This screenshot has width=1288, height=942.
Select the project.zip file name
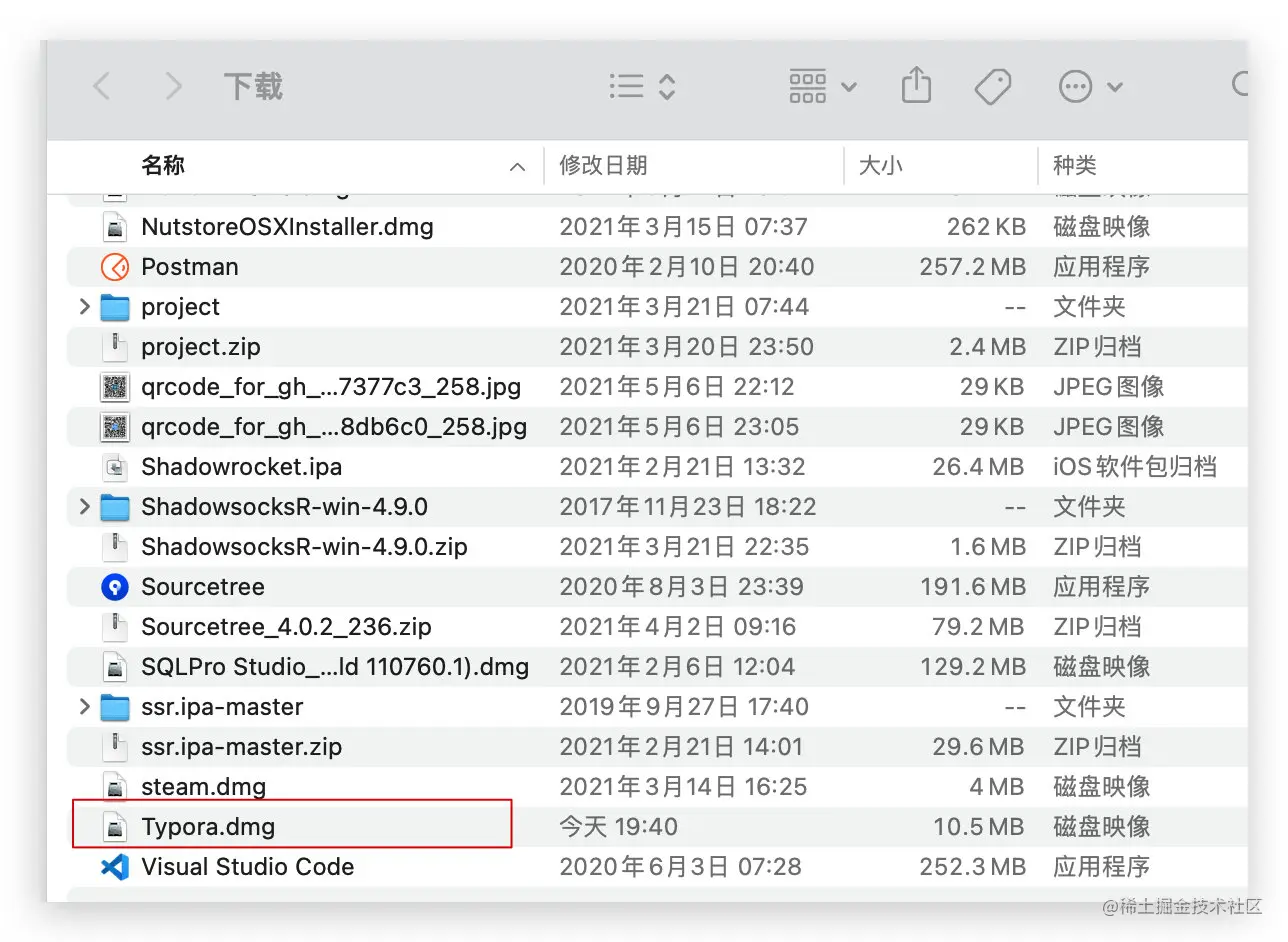coord(201,348)
